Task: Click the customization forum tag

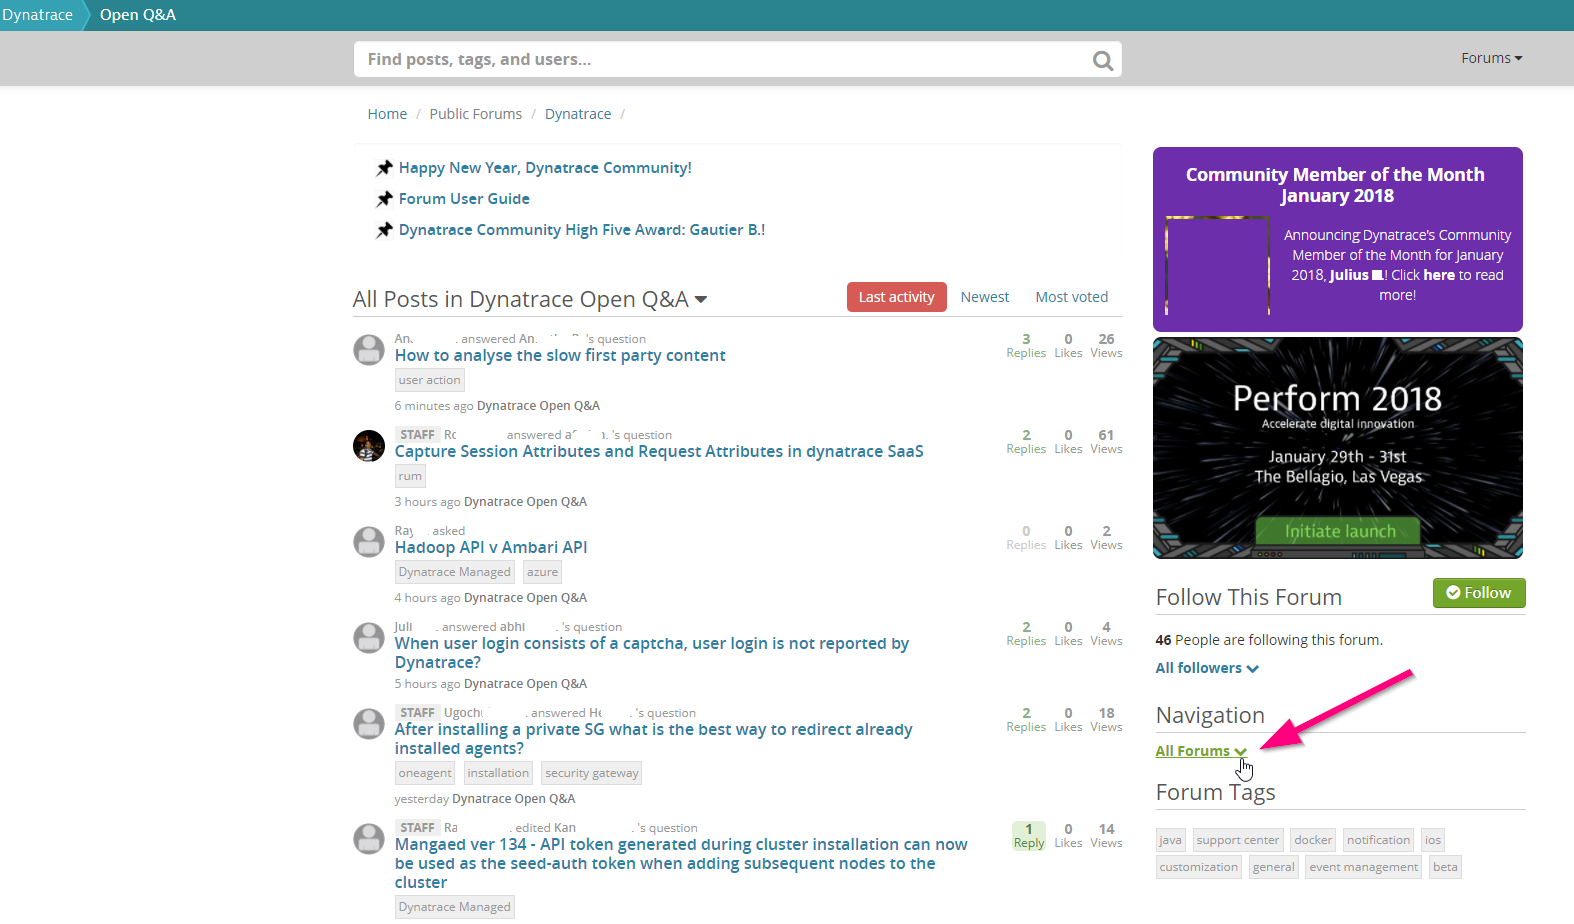Action: 1199,867
